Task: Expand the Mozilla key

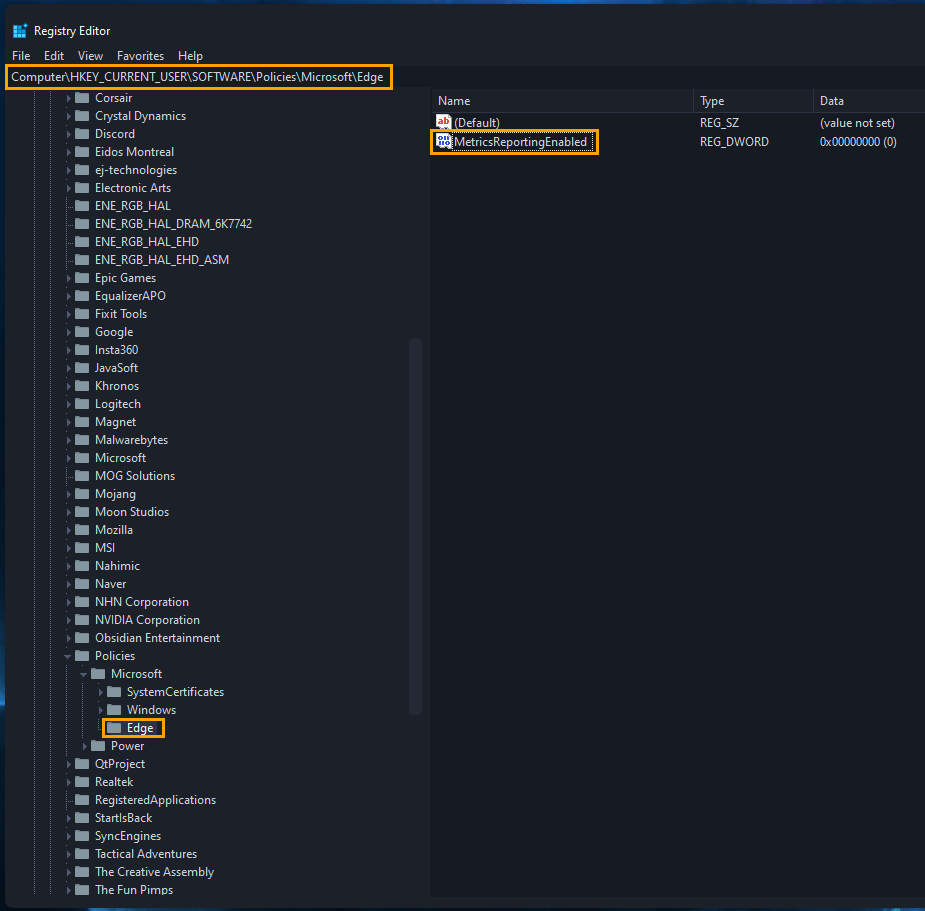Action: click(68, 530)
